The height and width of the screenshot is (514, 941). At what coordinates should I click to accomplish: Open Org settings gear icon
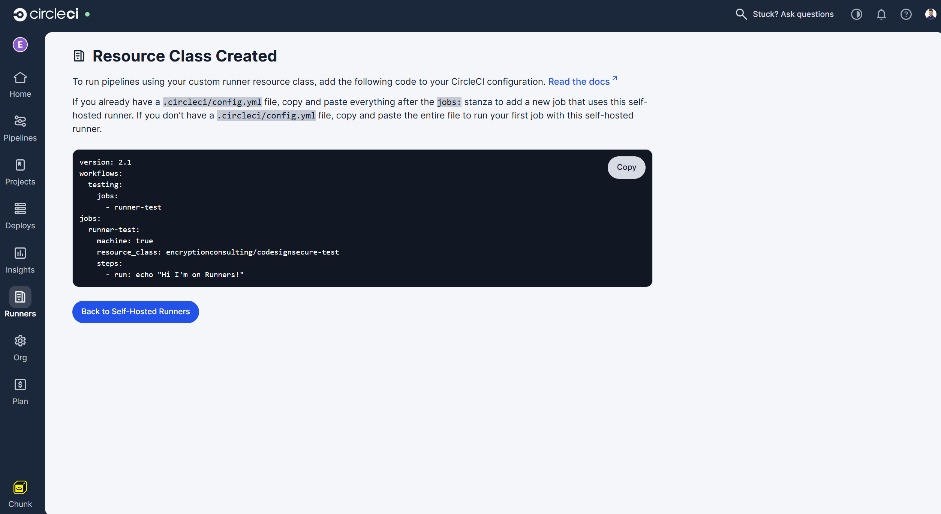point(20,341)
